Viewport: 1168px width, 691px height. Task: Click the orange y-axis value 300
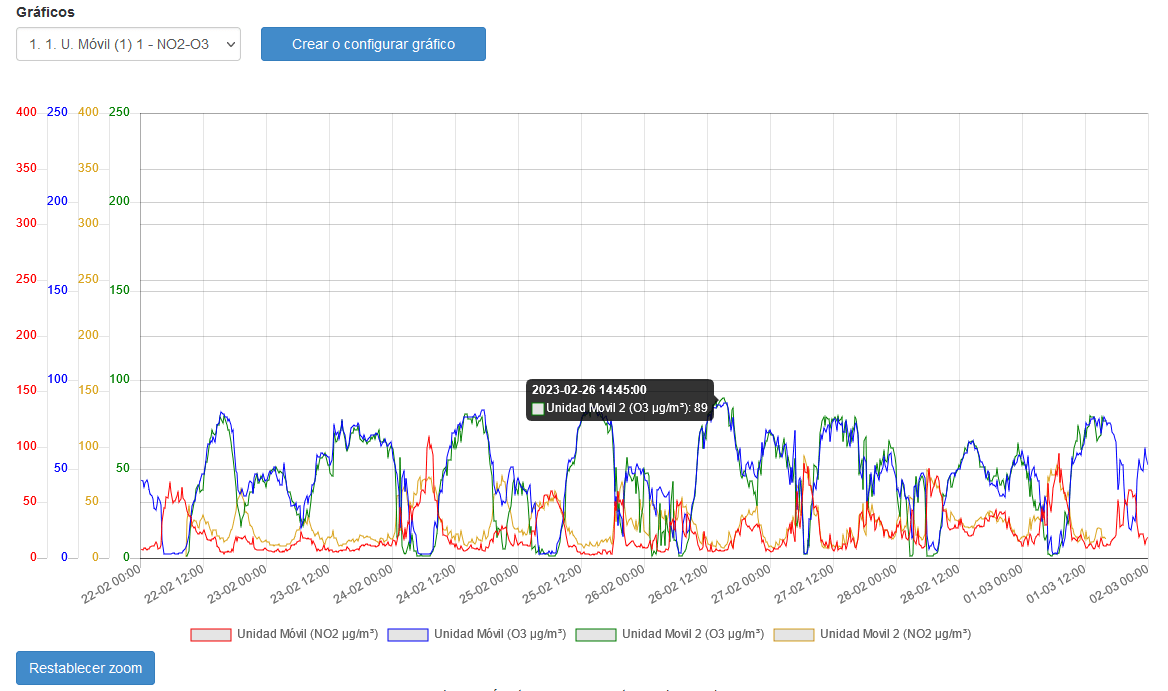point(88,223)
